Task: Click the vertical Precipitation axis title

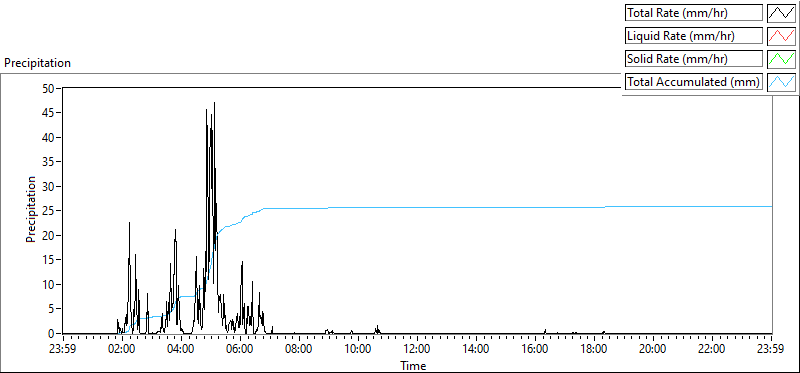Action: click(x=31, y=209)
